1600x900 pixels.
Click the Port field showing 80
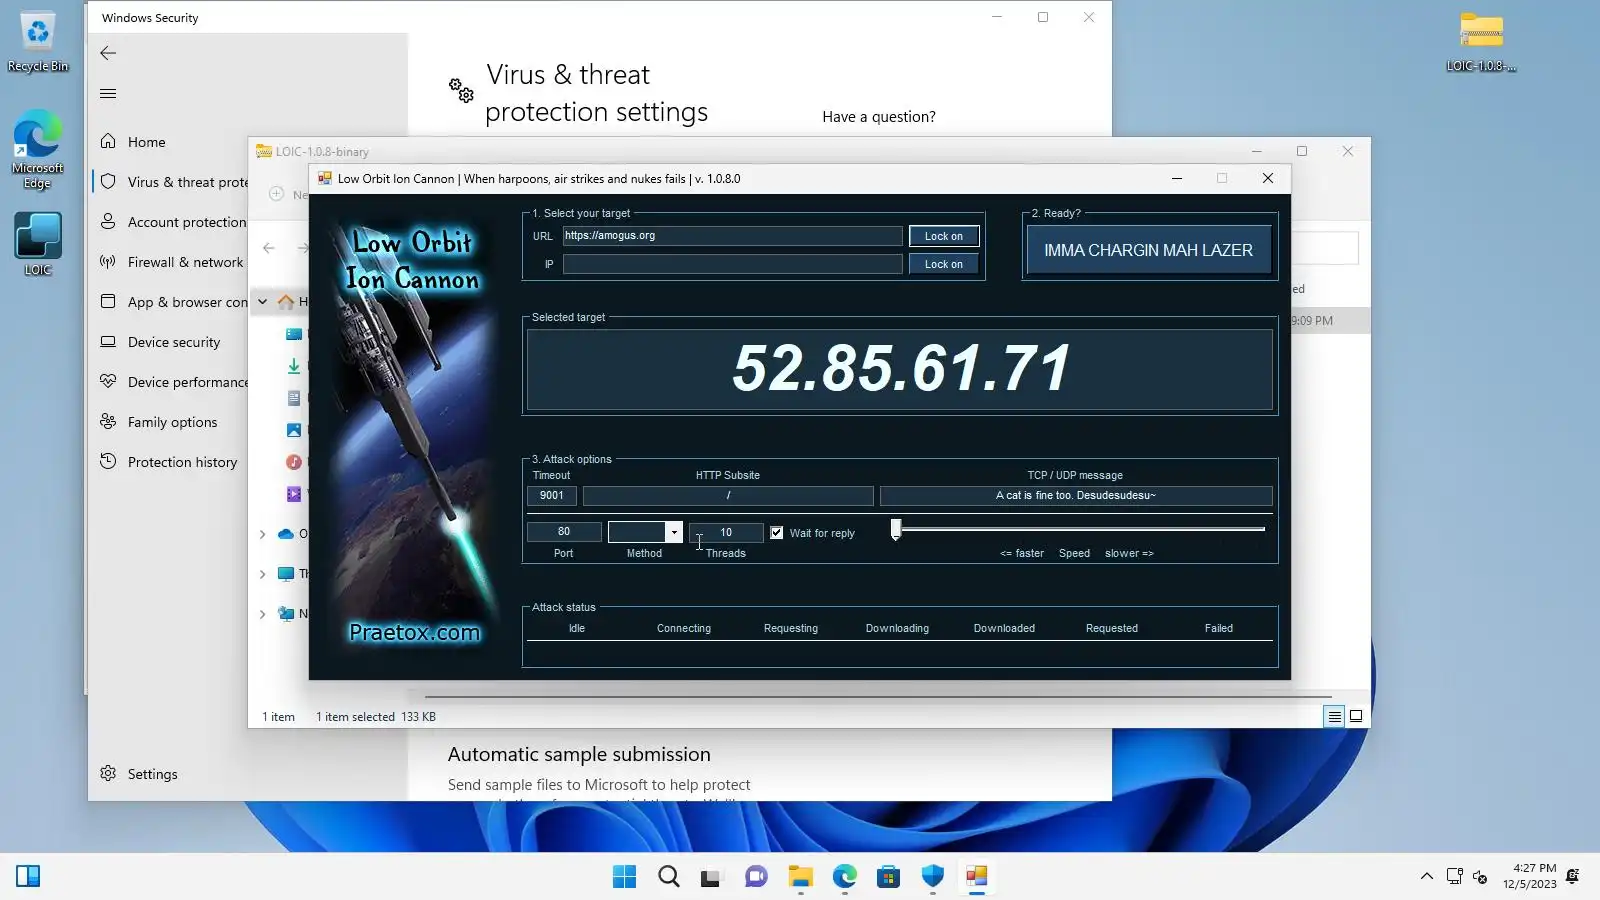(x=564, y=532)
